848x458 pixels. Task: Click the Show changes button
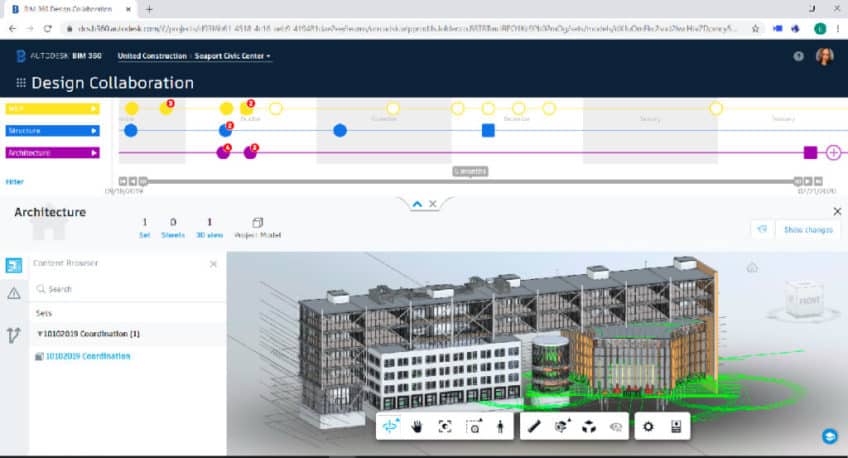pyautogui.click(x=808, y=230)
